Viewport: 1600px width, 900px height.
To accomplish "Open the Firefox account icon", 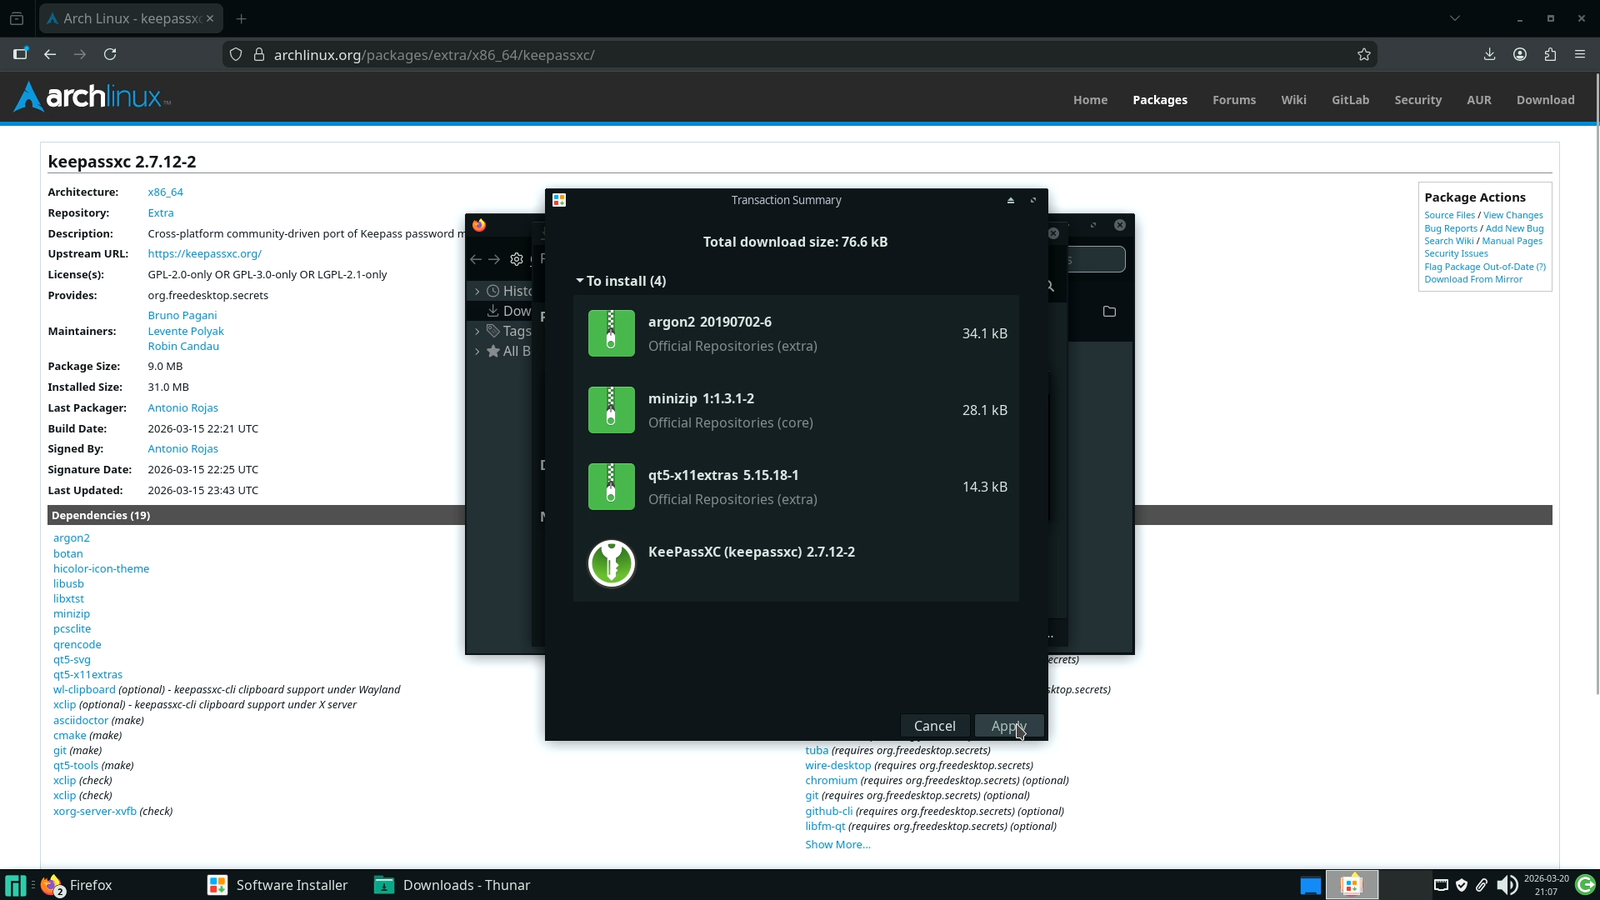I will (x=1520, y=54).
